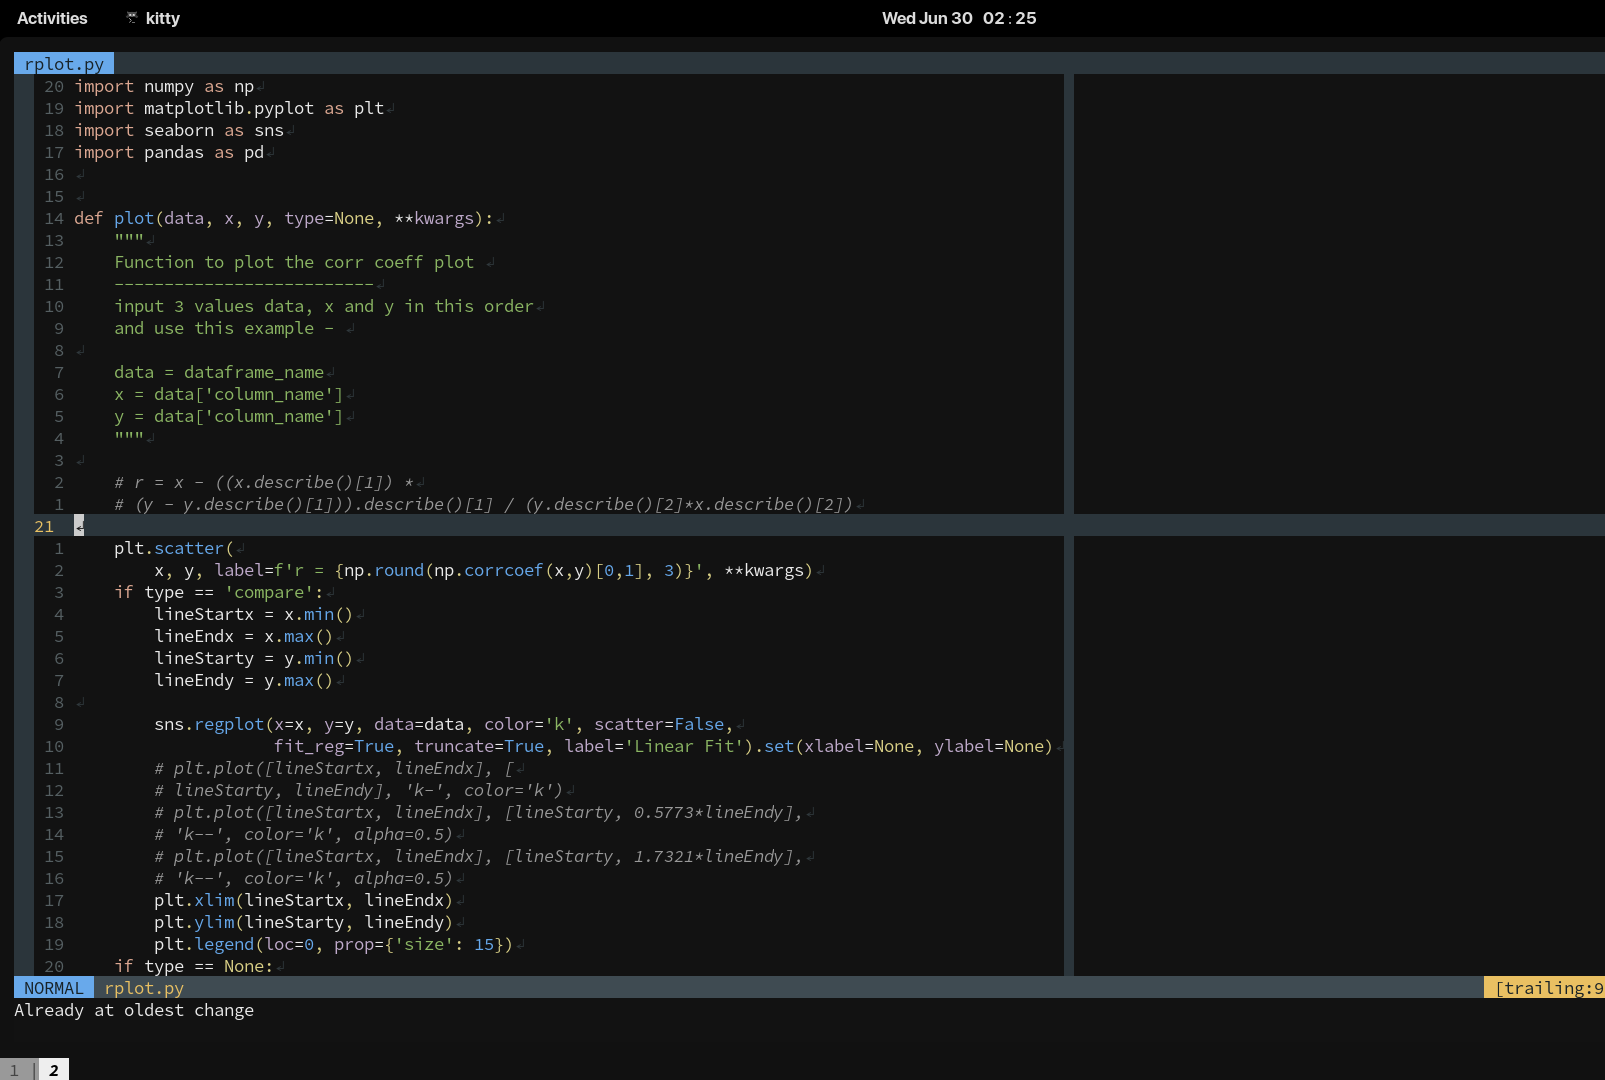Click the 'def plot(data, x, y' definition line

[x=284, y=218]
